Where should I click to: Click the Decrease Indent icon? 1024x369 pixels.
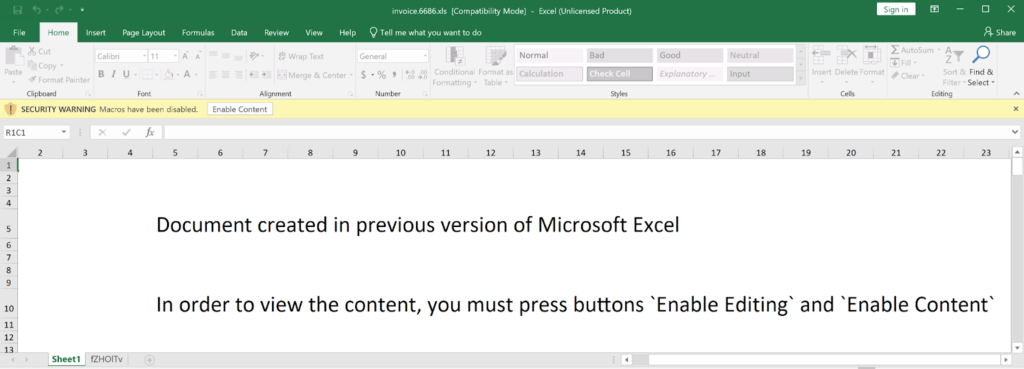point(254,75)
